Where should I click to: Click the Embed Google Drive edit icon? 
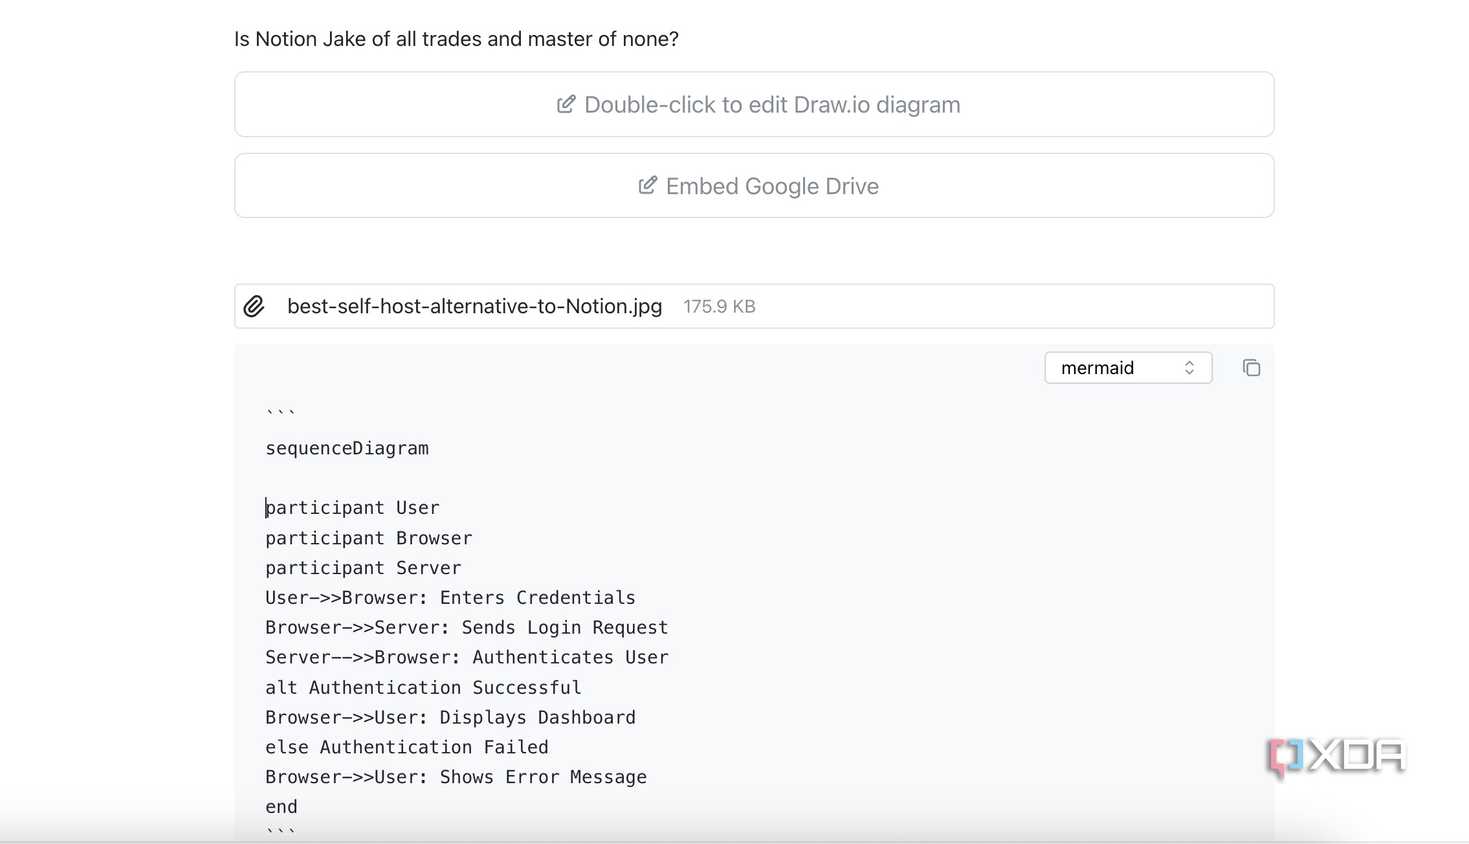tap(648, 185)
